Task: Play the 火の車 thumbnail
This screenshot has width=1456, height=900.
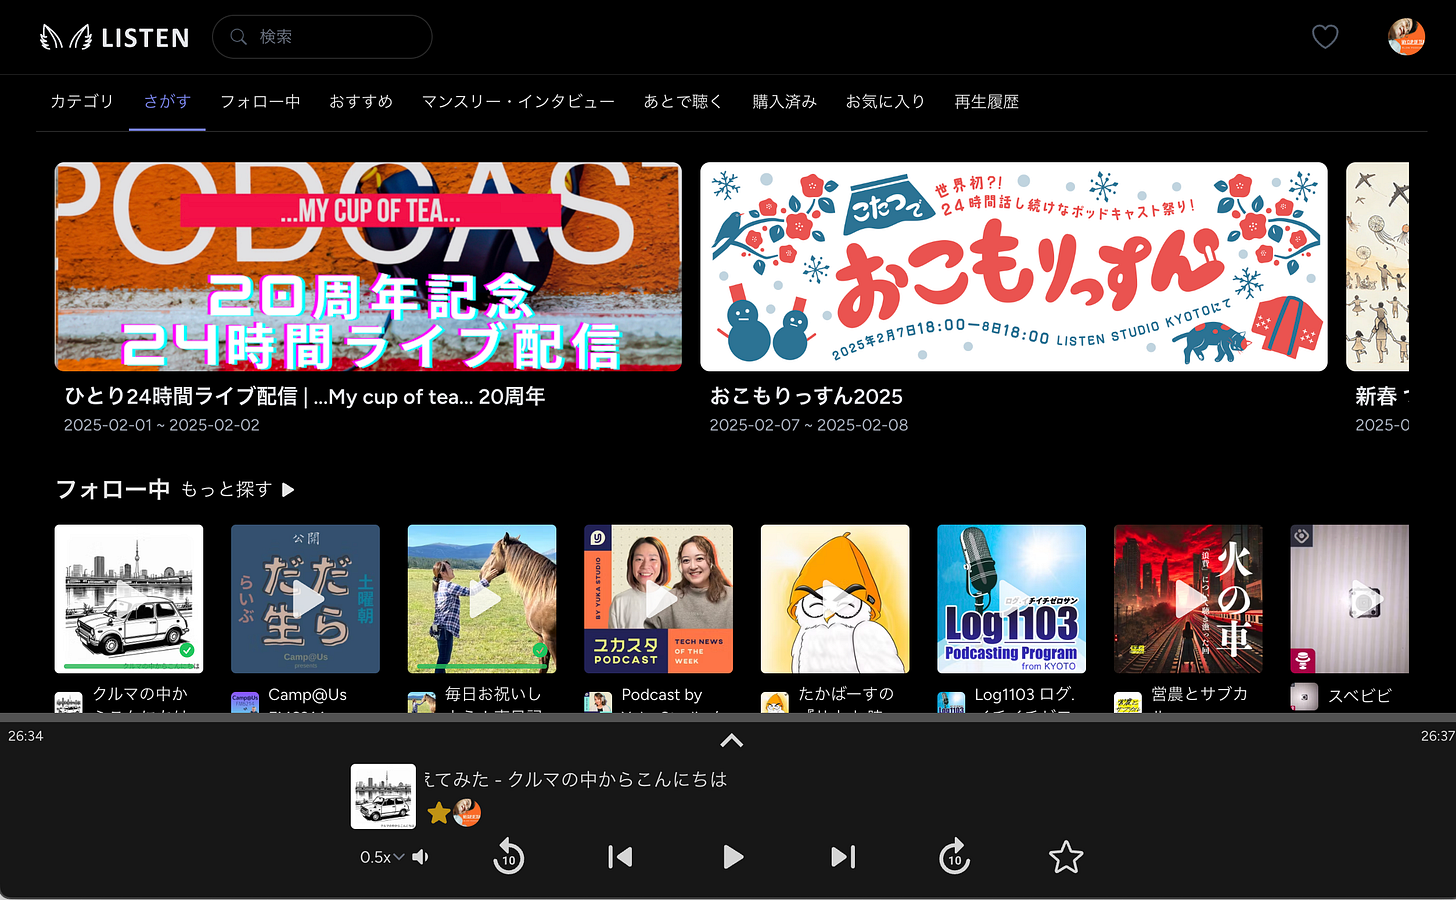Action: pos(1188,599)
